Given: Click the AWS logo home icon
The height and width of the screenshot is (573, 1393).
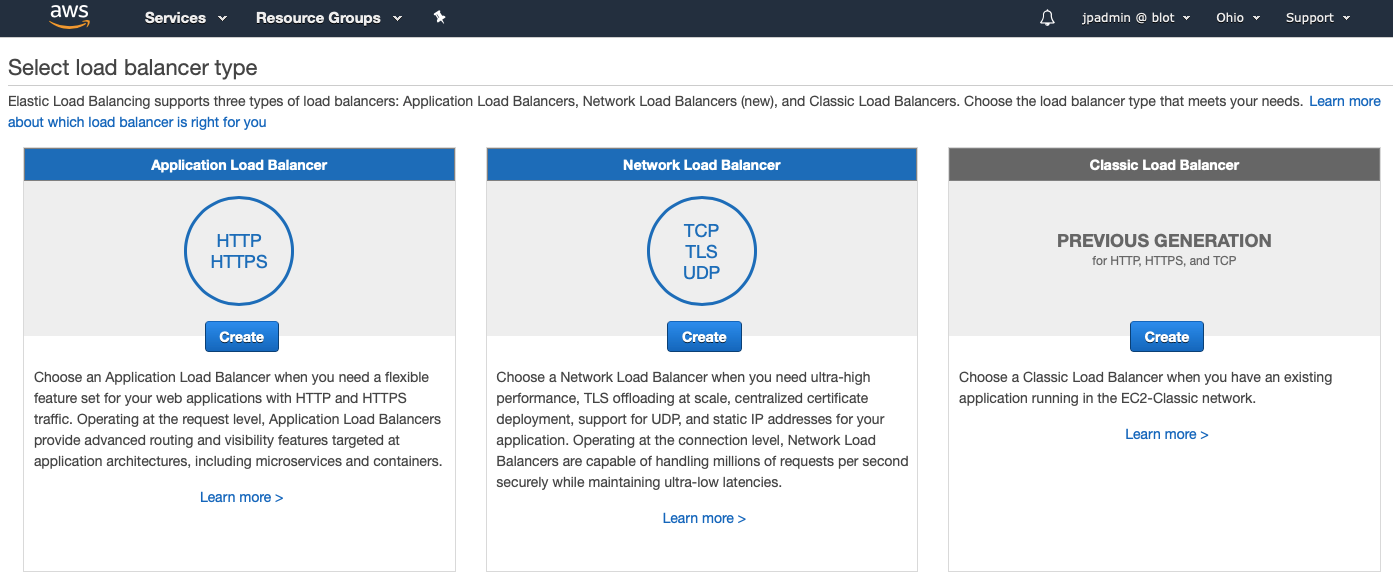Looking at the screenshot, I should [69, 16].
